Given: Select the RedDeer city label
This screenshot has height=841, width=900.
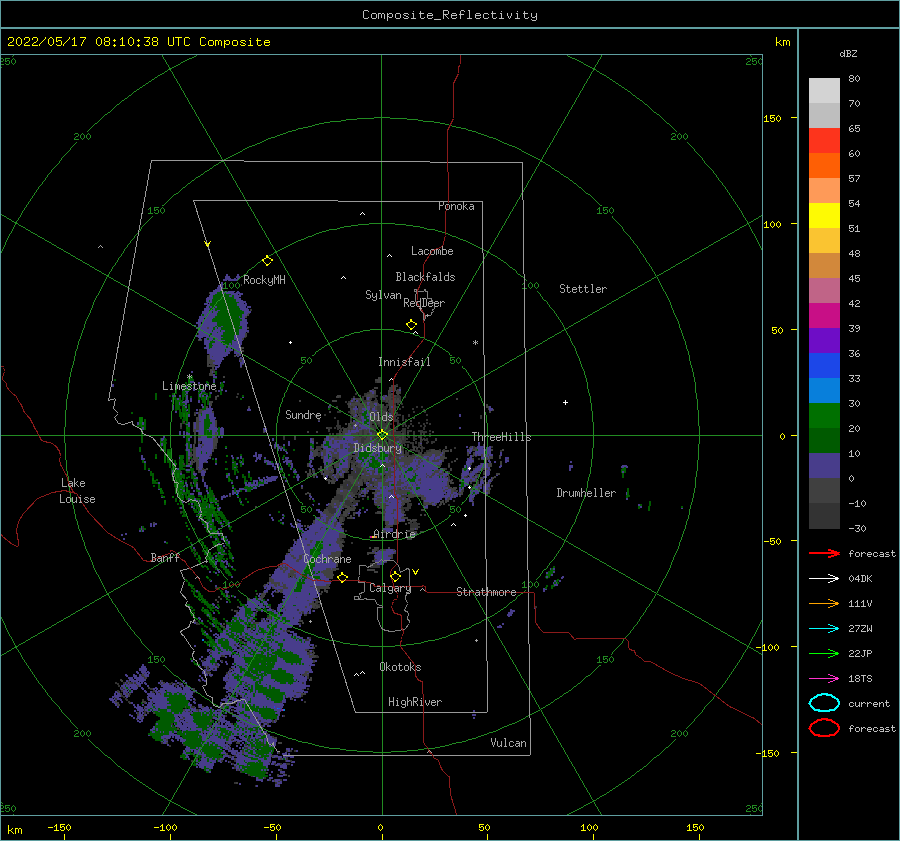Looking at the screenshot, I should click(424, 303).
